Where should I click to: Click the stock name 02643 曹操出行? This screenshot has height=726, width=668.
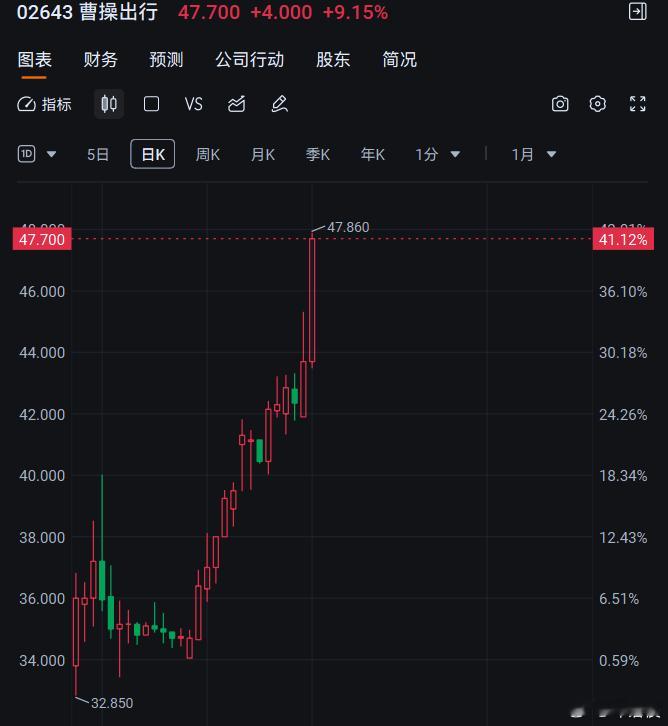87,12
